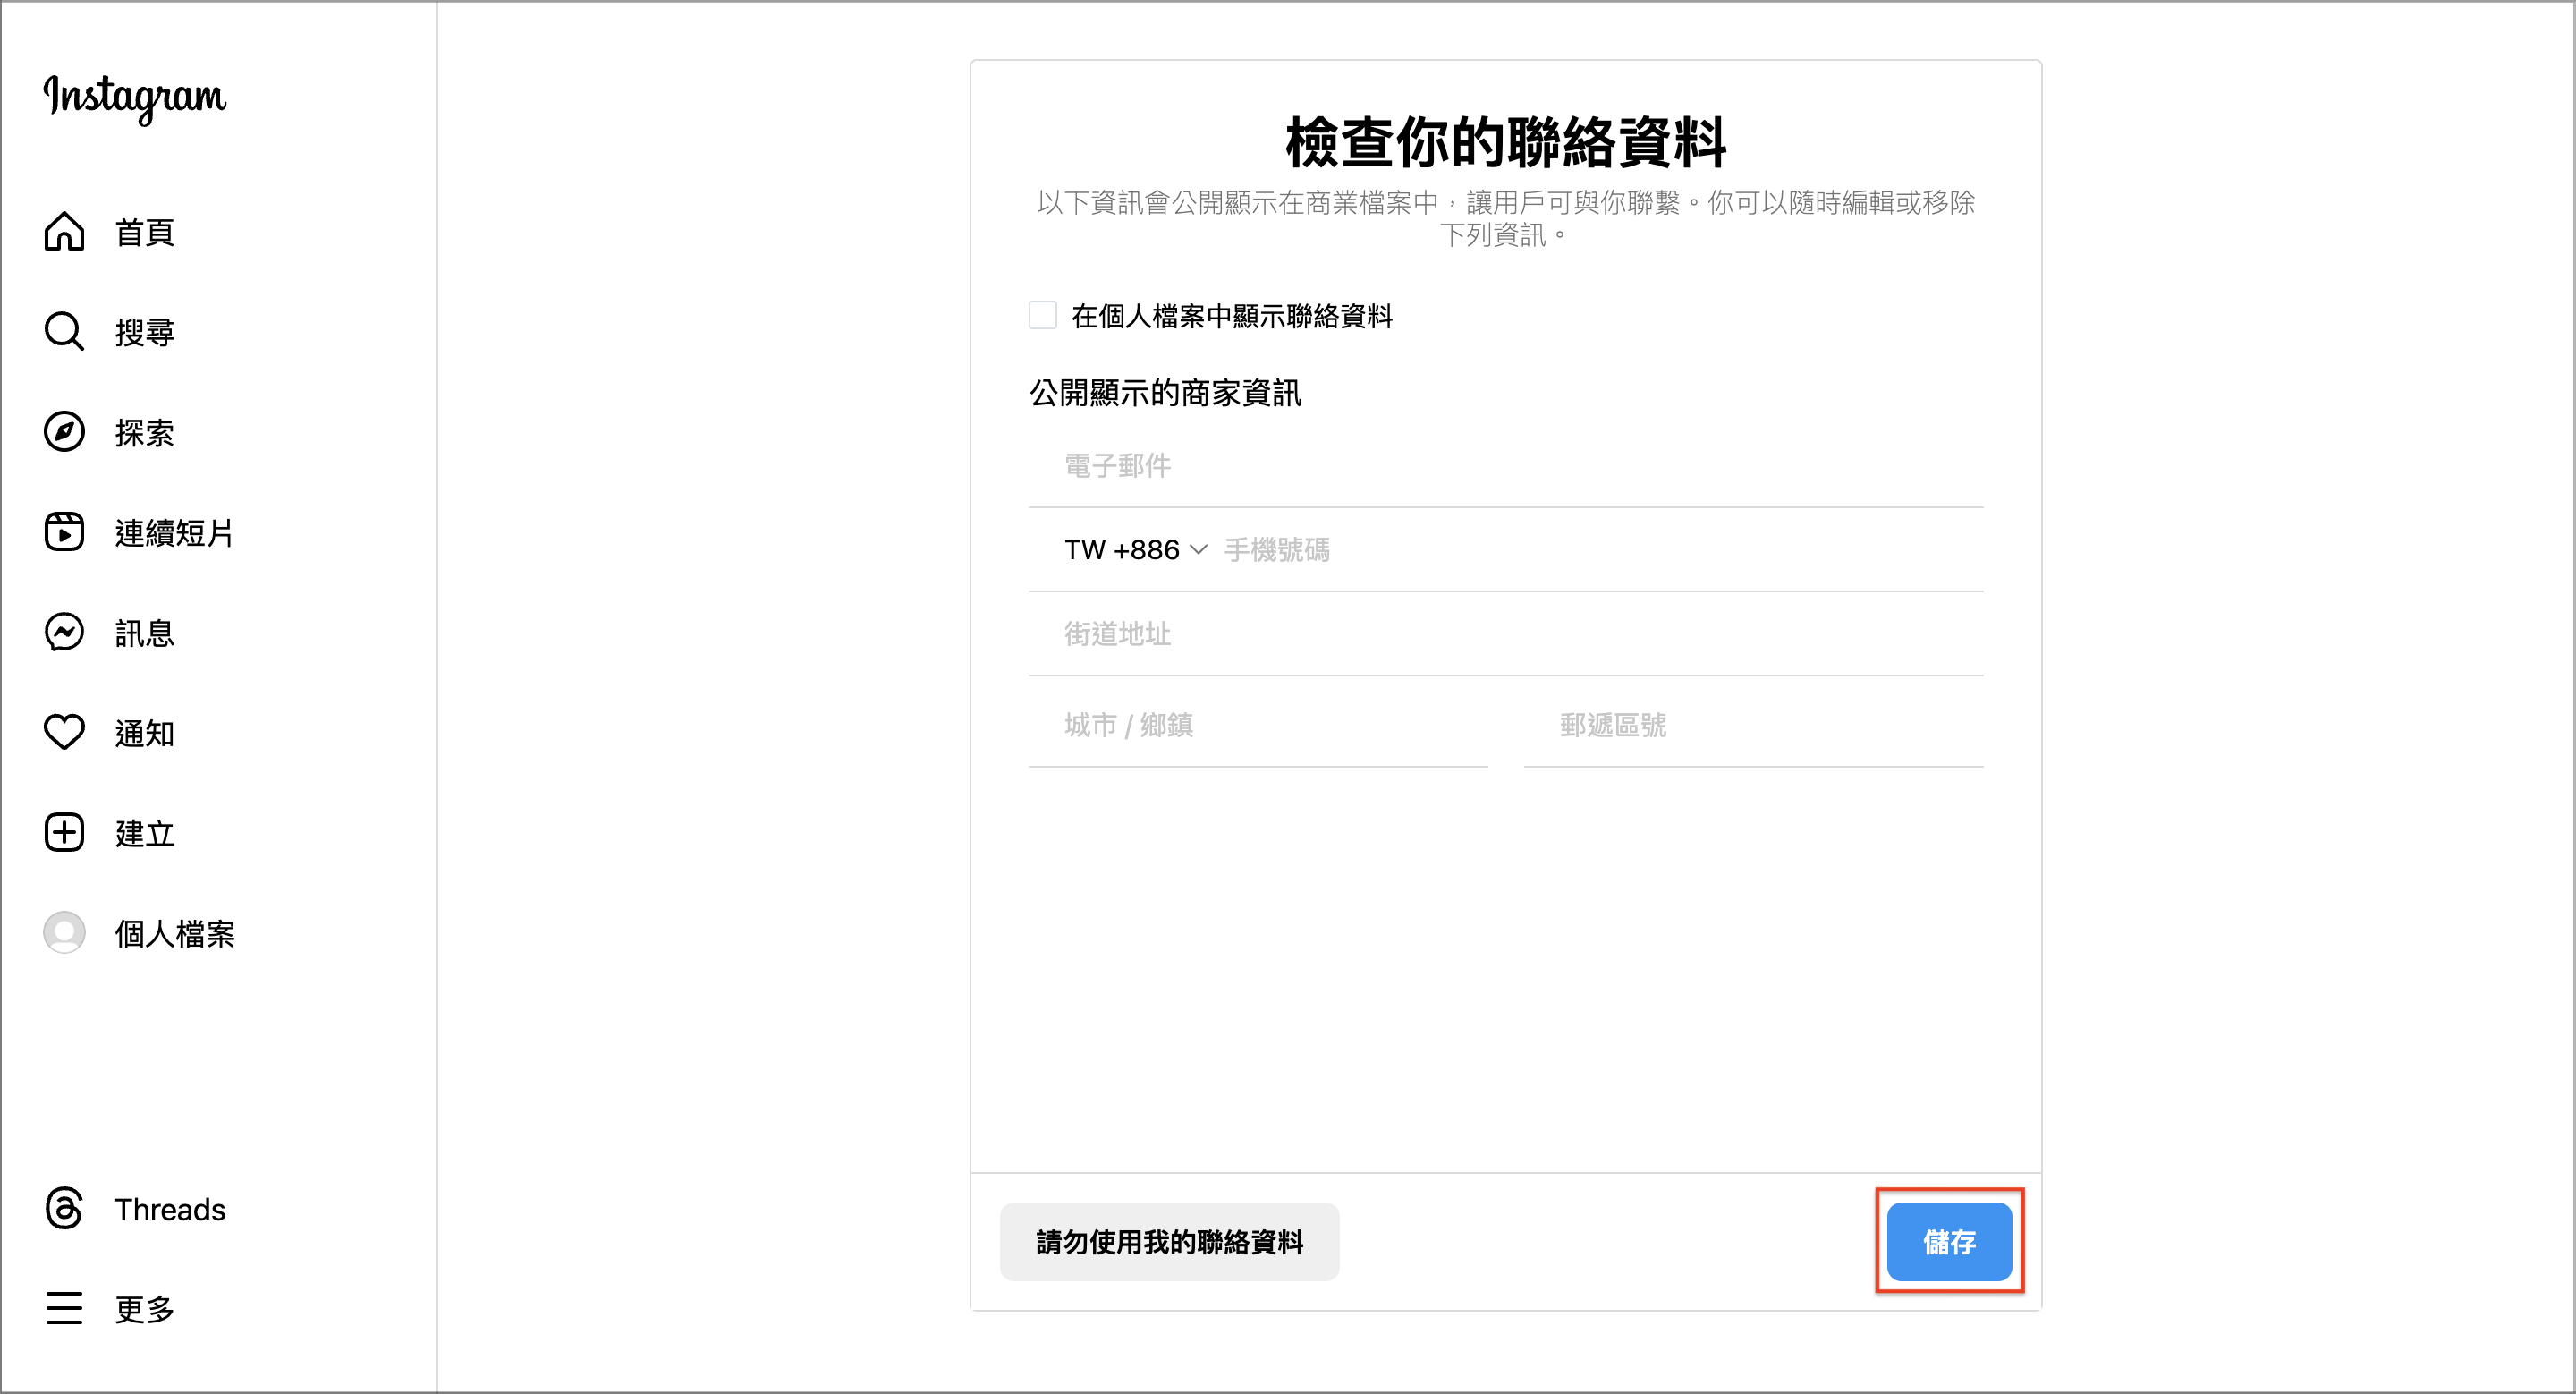
Task: Open the Messenger (訊息) icon
Action: [64, 632]
